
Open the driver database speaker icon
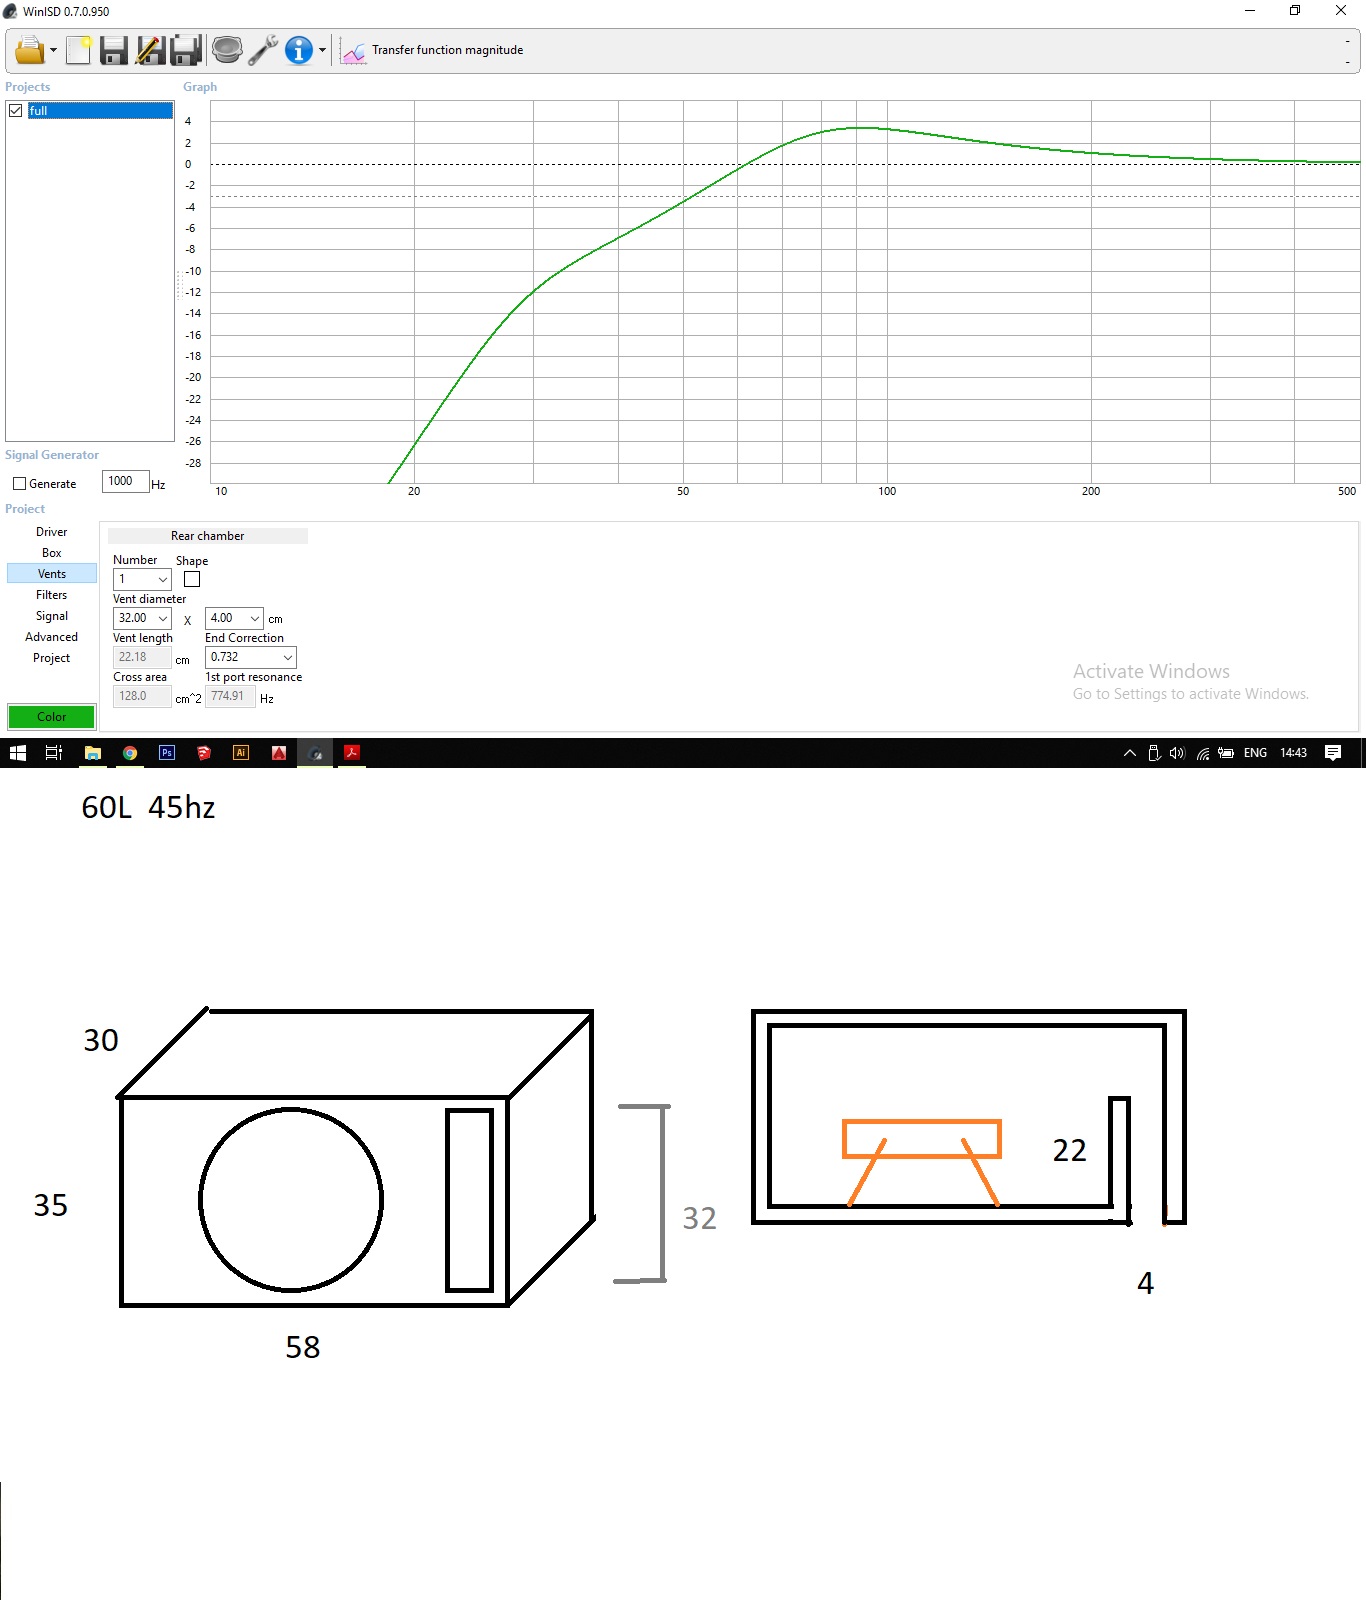[x=227, y=50]
